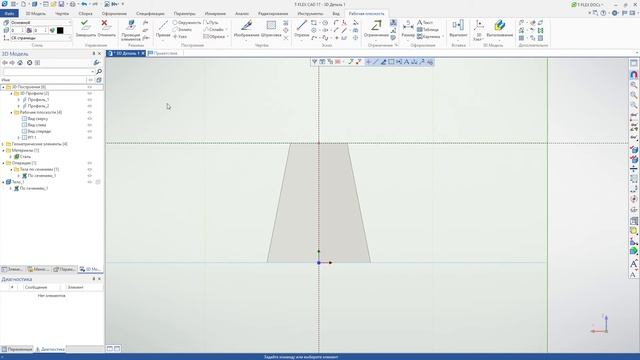Insert a Текст annotation
The width and height of the screenshot is (640, 360).
(425, 22)
